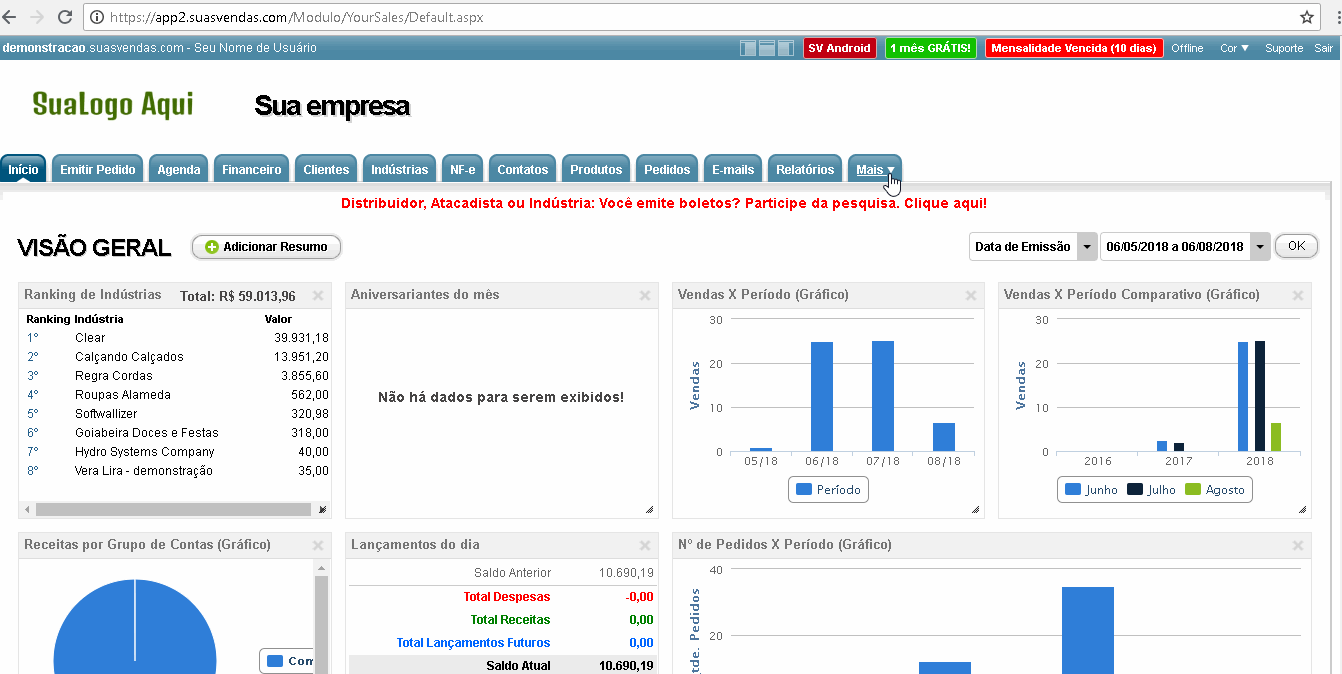Close the Vendas X Período (Gráfico) widget

[x=971, y=295]
